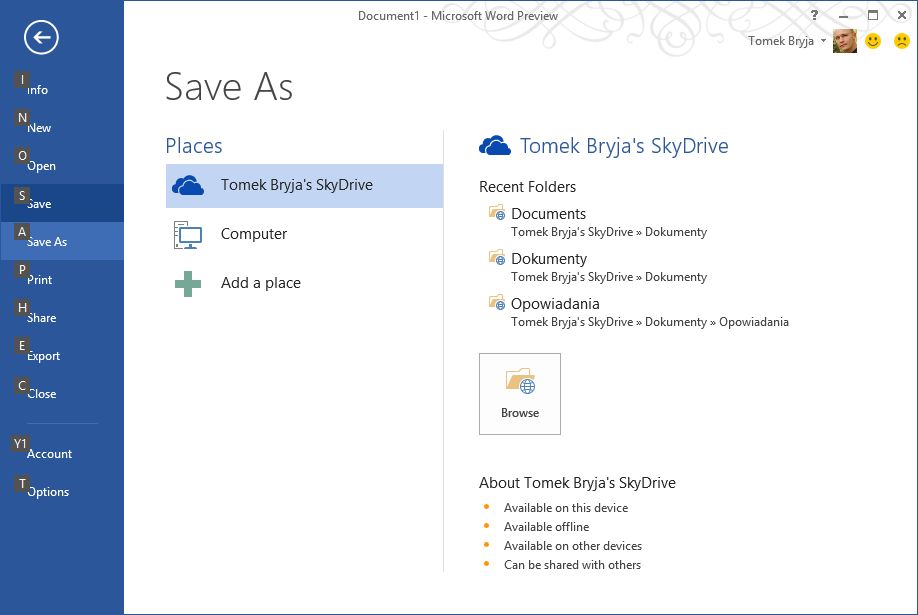The height and width of the screenshot is (615, 918).
Task: Open Help with the question mark icon
Action: tap(814, 15)
